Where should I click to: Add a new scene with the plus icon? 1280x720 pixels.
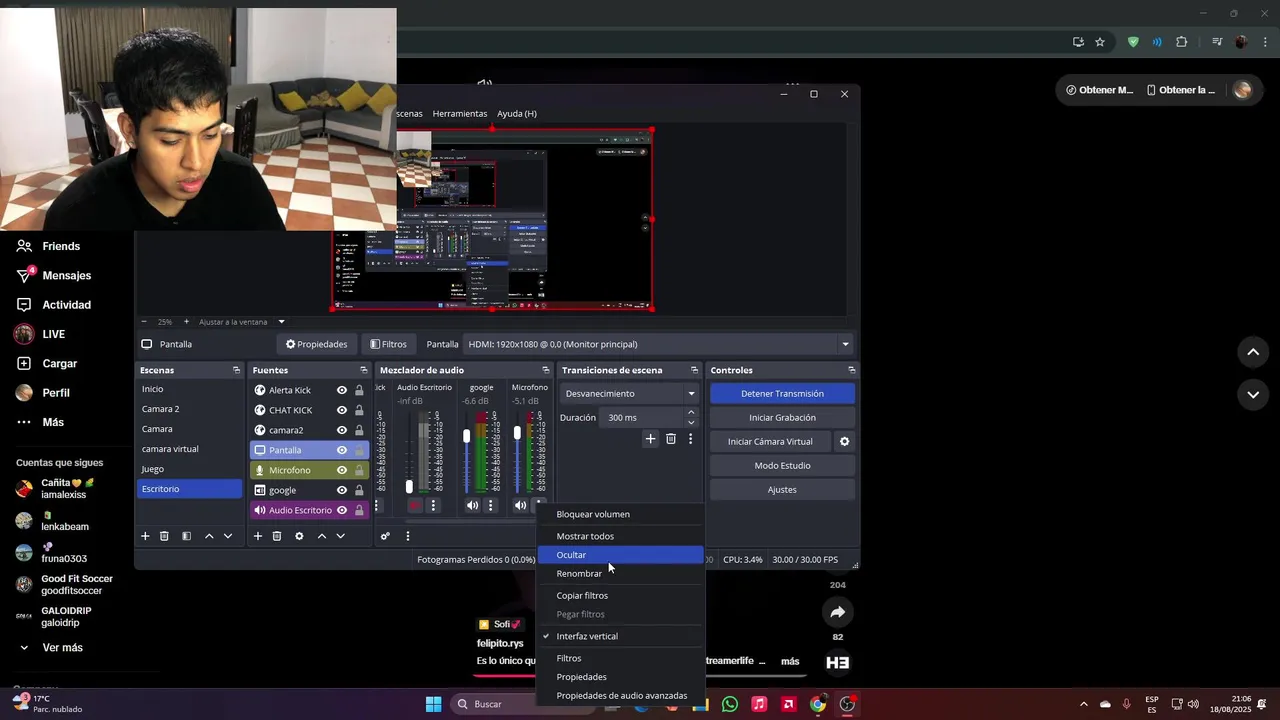[145, 536]
